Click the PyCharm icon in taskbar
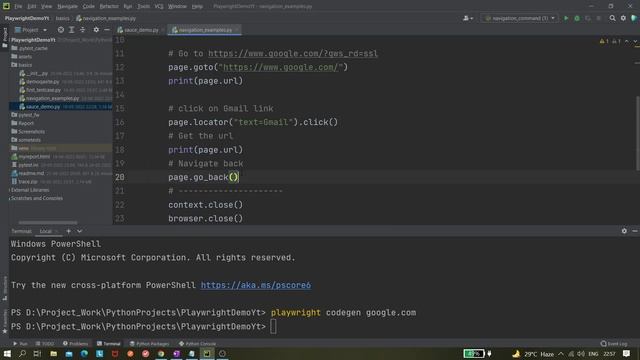The image size is (640, 360). [207, 353]
